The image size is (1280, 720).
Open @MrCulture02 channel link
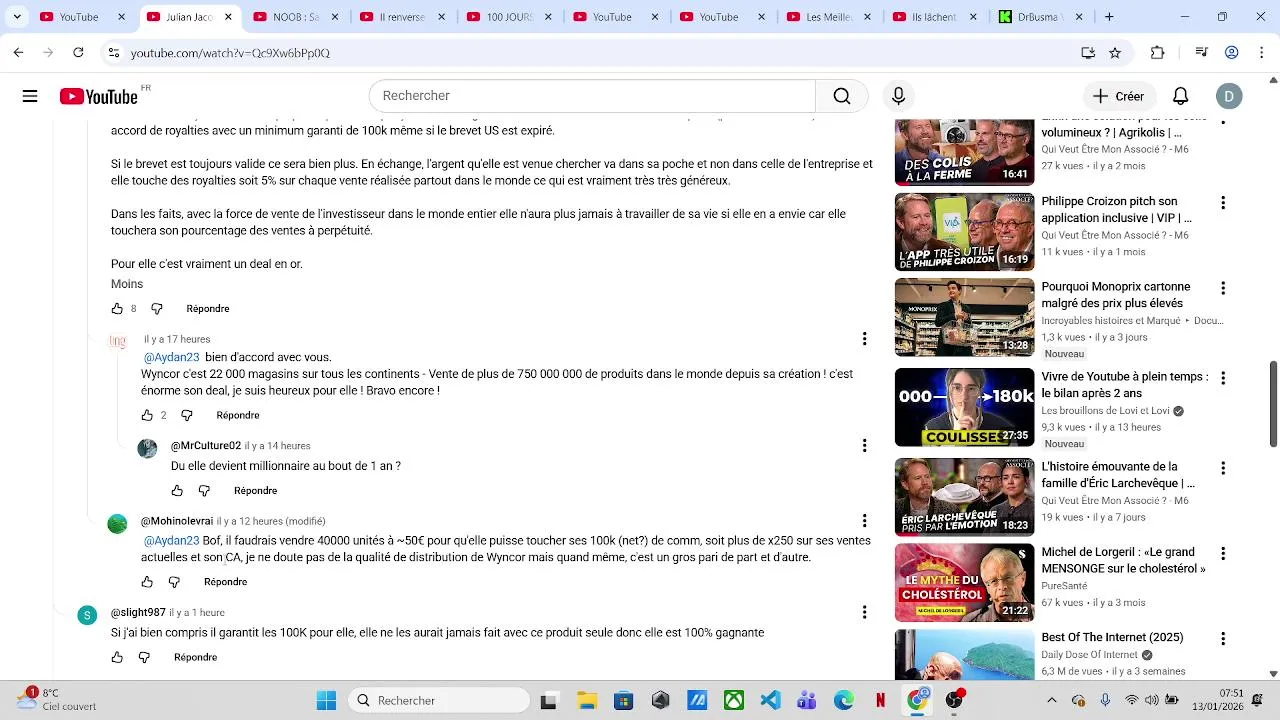coord(206,446)
